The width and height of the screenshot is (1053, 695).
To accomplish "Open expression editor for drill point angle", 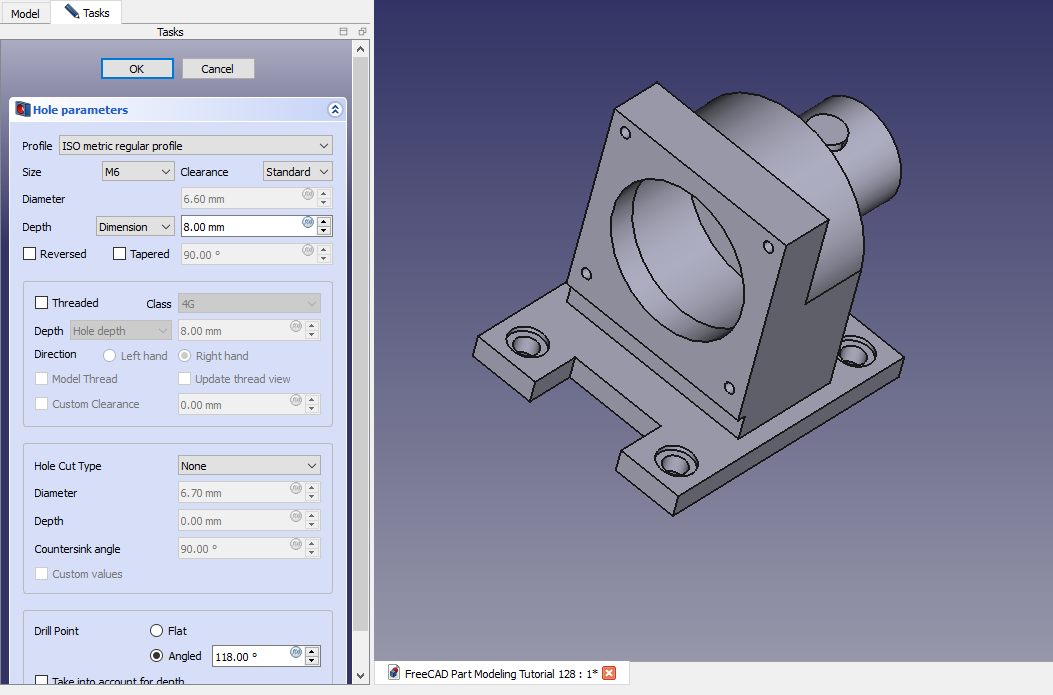I will click(296, 652).
